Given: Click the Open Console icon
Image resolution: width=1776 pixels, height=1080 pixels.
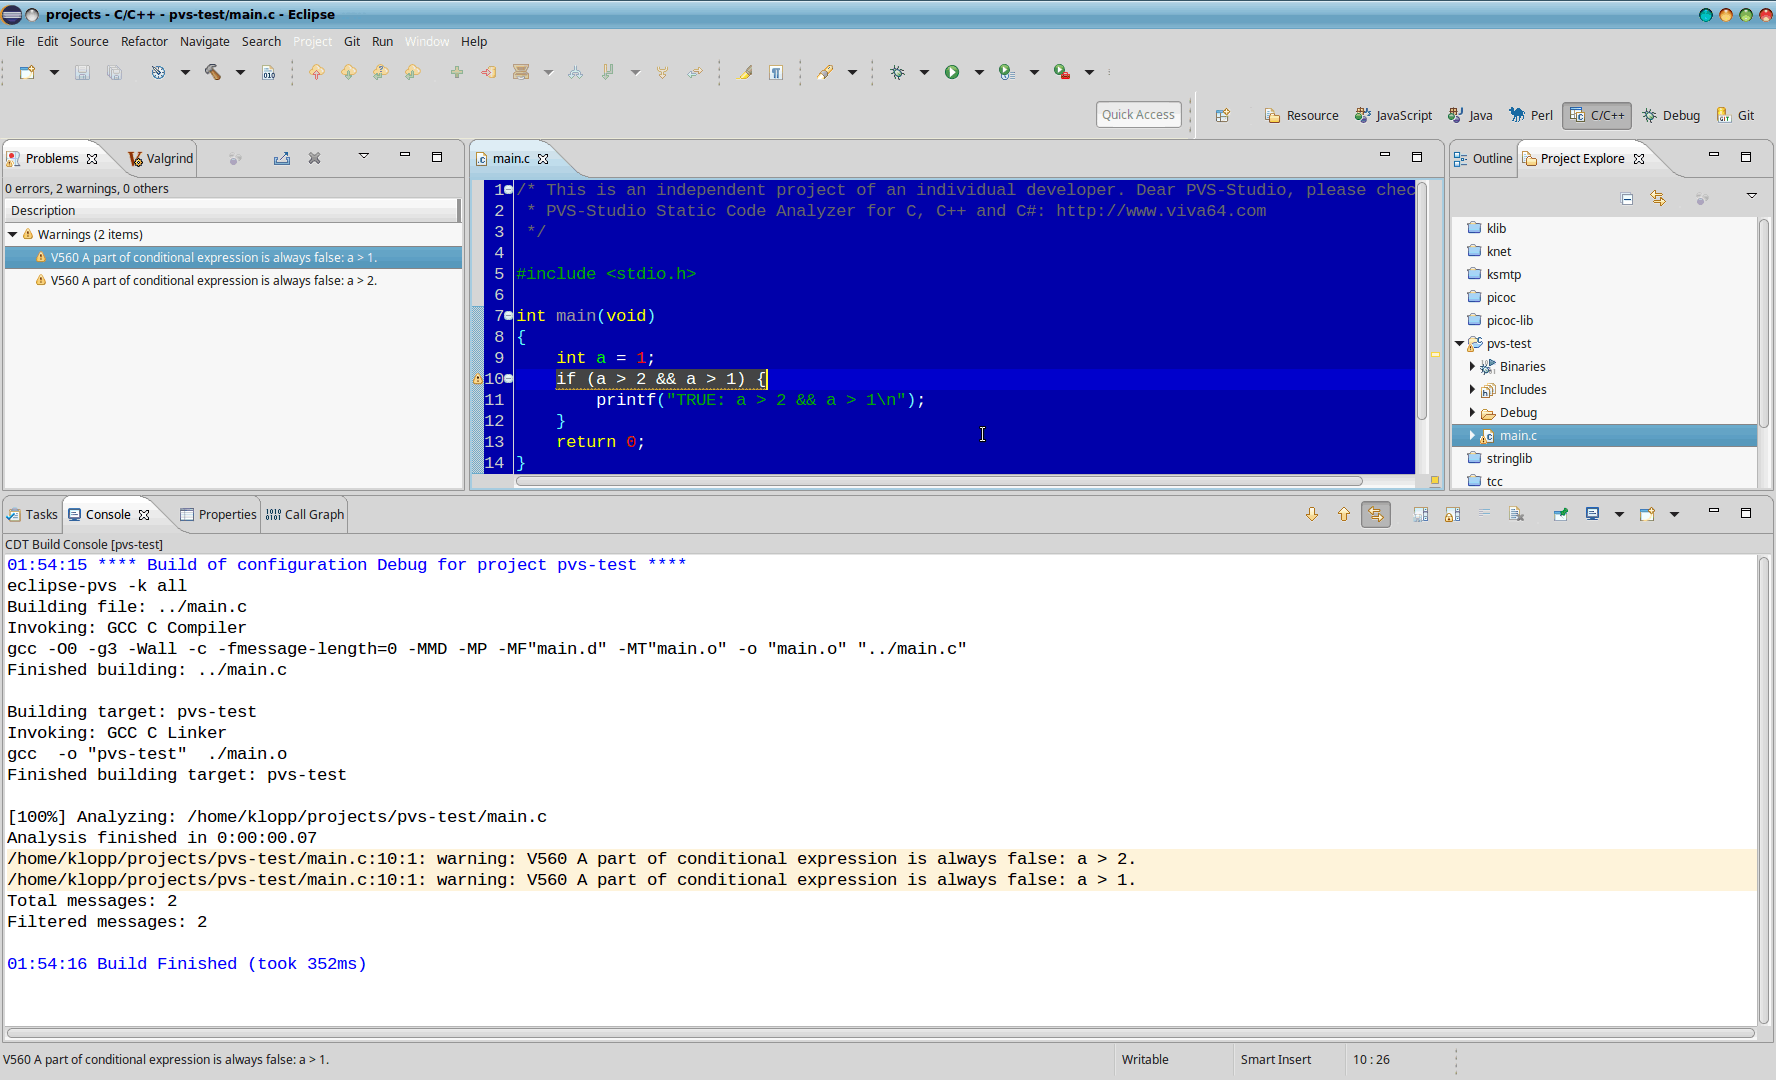Looking at the screenshot, I should point(1647,514).
